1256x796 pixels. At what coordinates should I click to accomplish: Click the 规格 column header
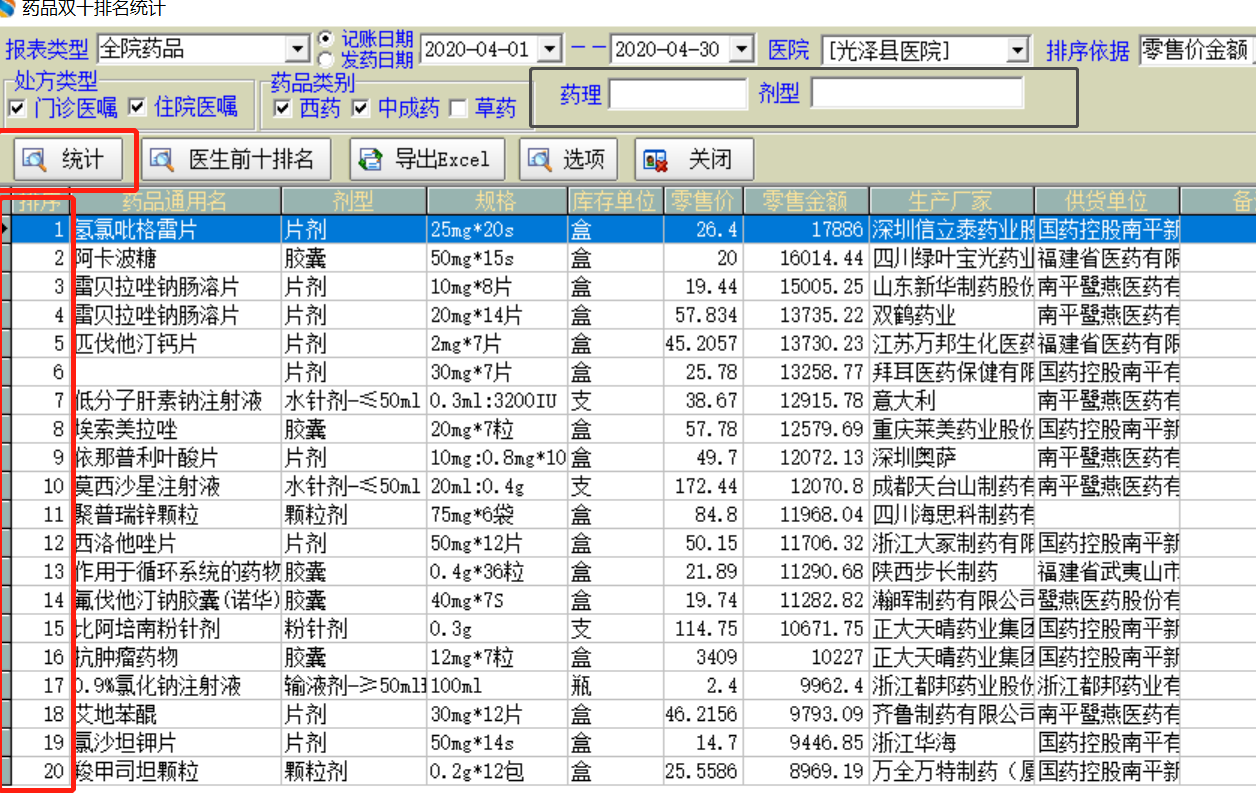point(497,200)
